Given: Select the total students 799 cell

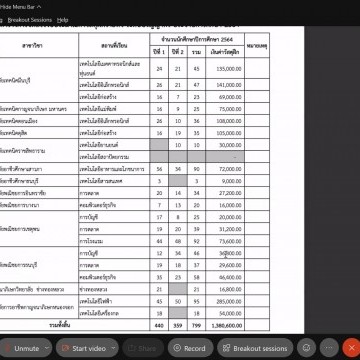Looking at the screenshot, I should [196, 325].
